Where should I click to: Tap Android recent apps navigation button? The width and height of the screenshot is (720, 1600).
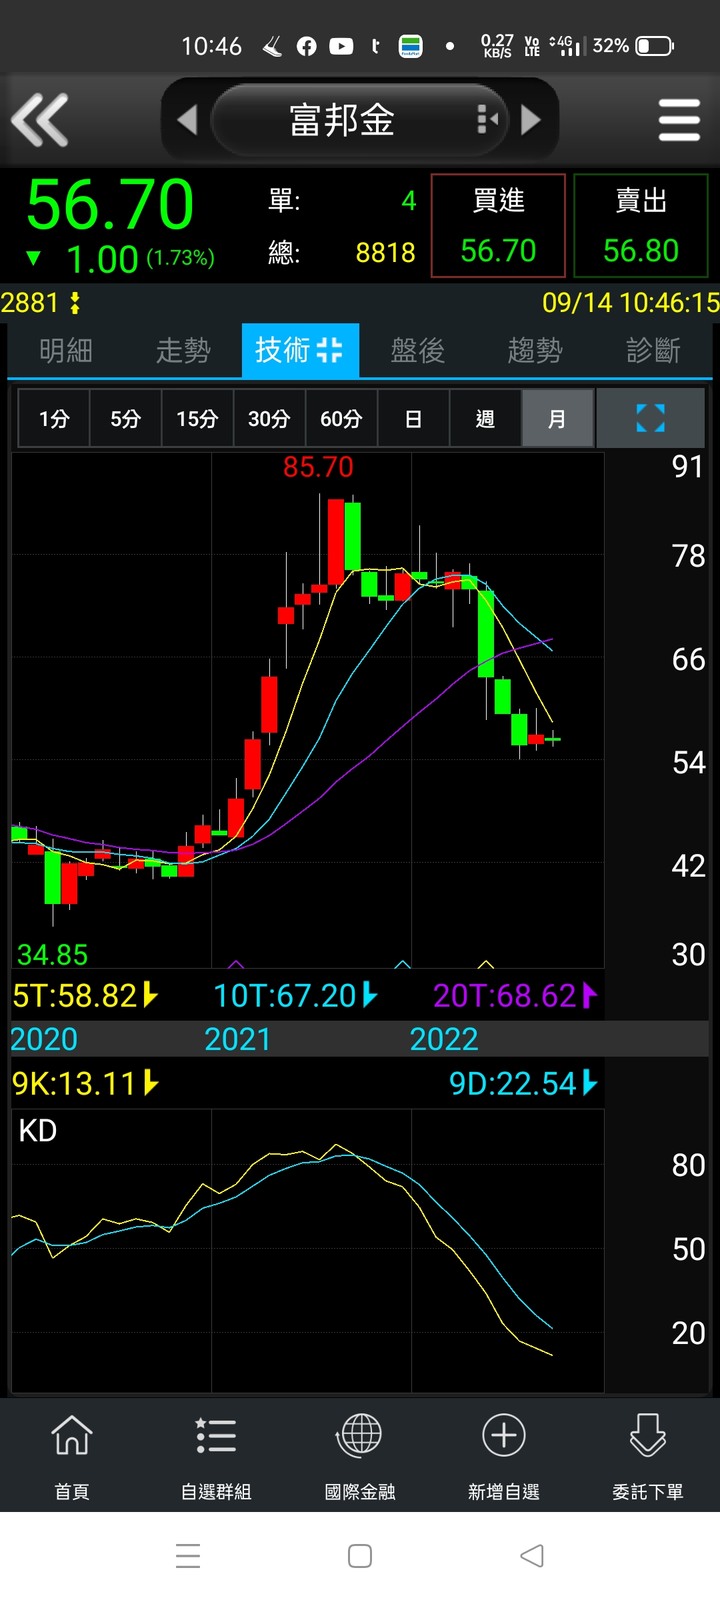[188, 1556]
